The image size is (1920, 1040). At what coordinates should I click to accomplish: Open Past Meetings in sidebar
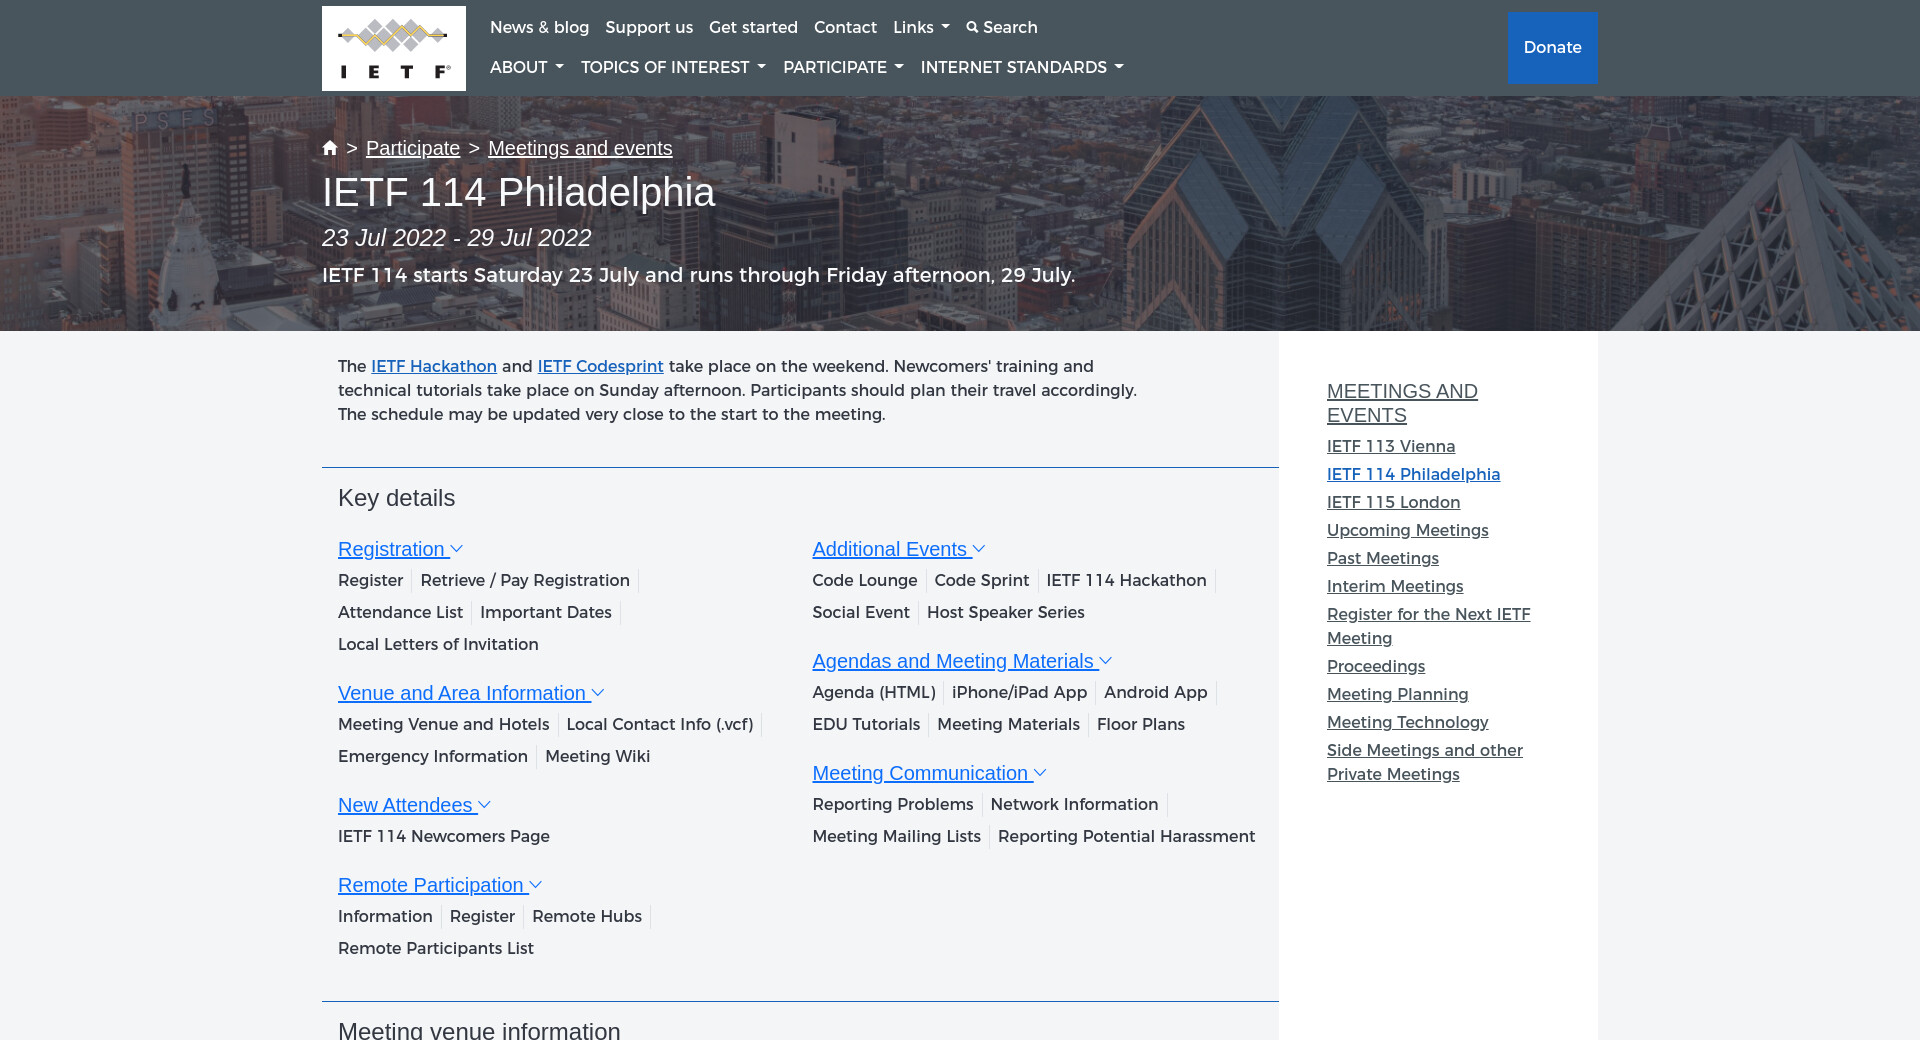[x=1382, y=558]
